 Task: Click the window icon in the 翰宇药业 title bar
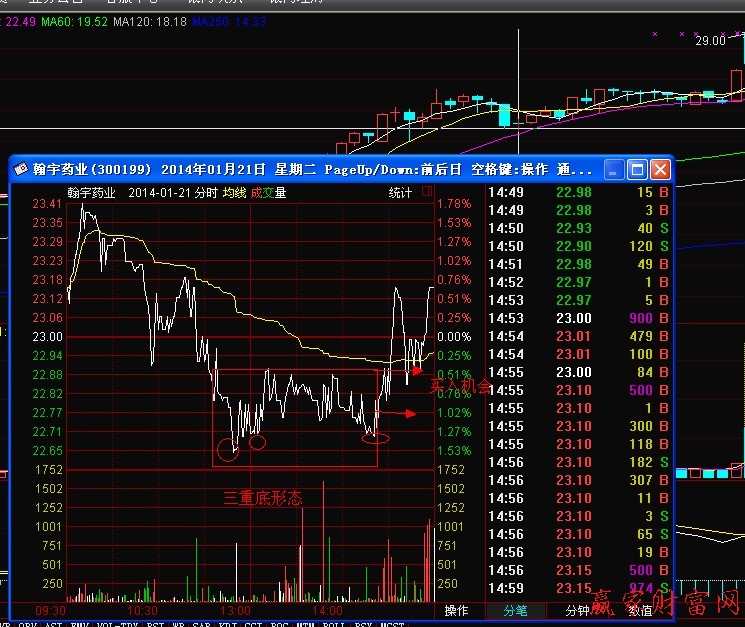20,169
